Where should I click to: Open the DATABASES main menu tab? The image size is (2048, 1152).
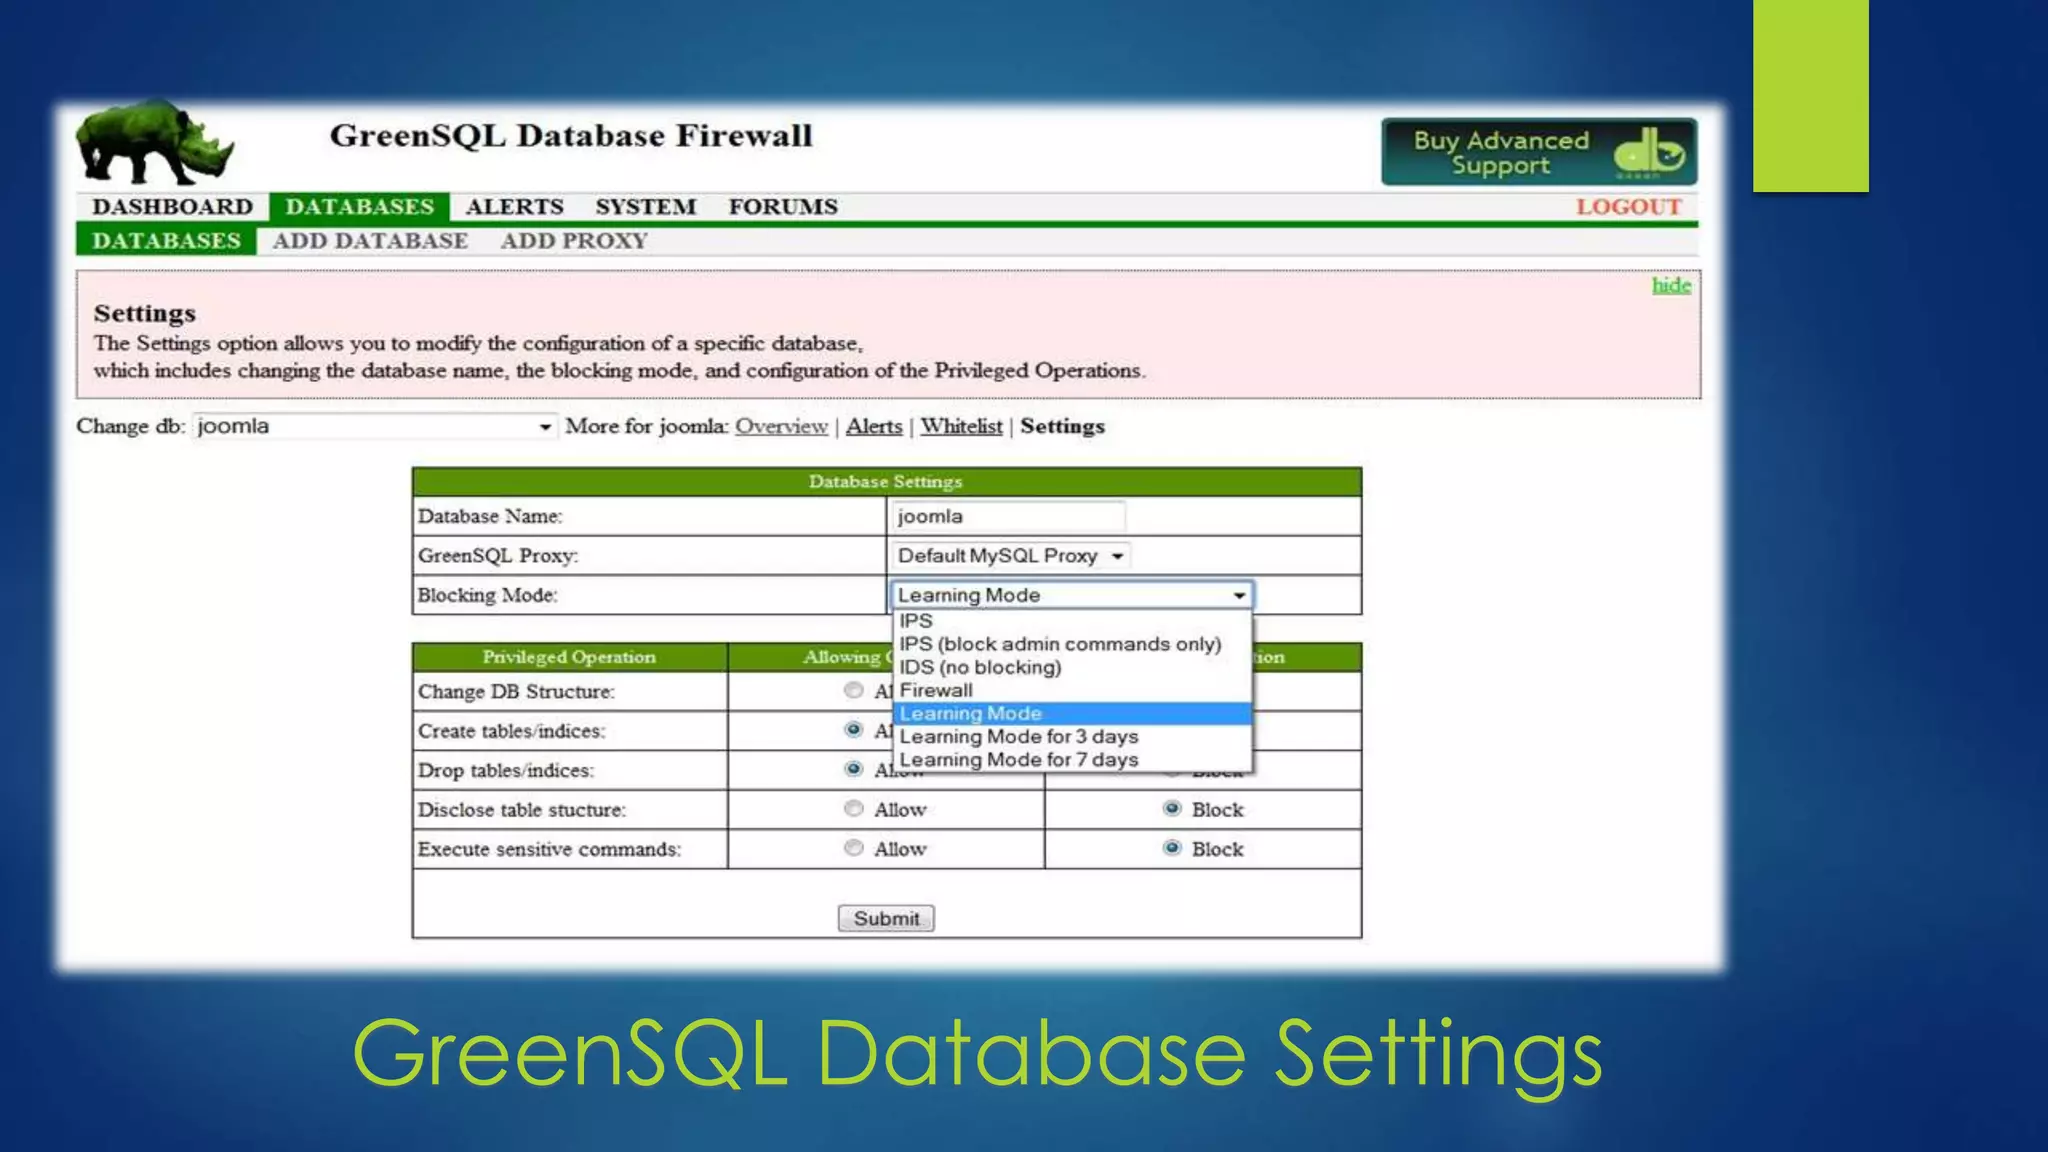coord(359,207)
